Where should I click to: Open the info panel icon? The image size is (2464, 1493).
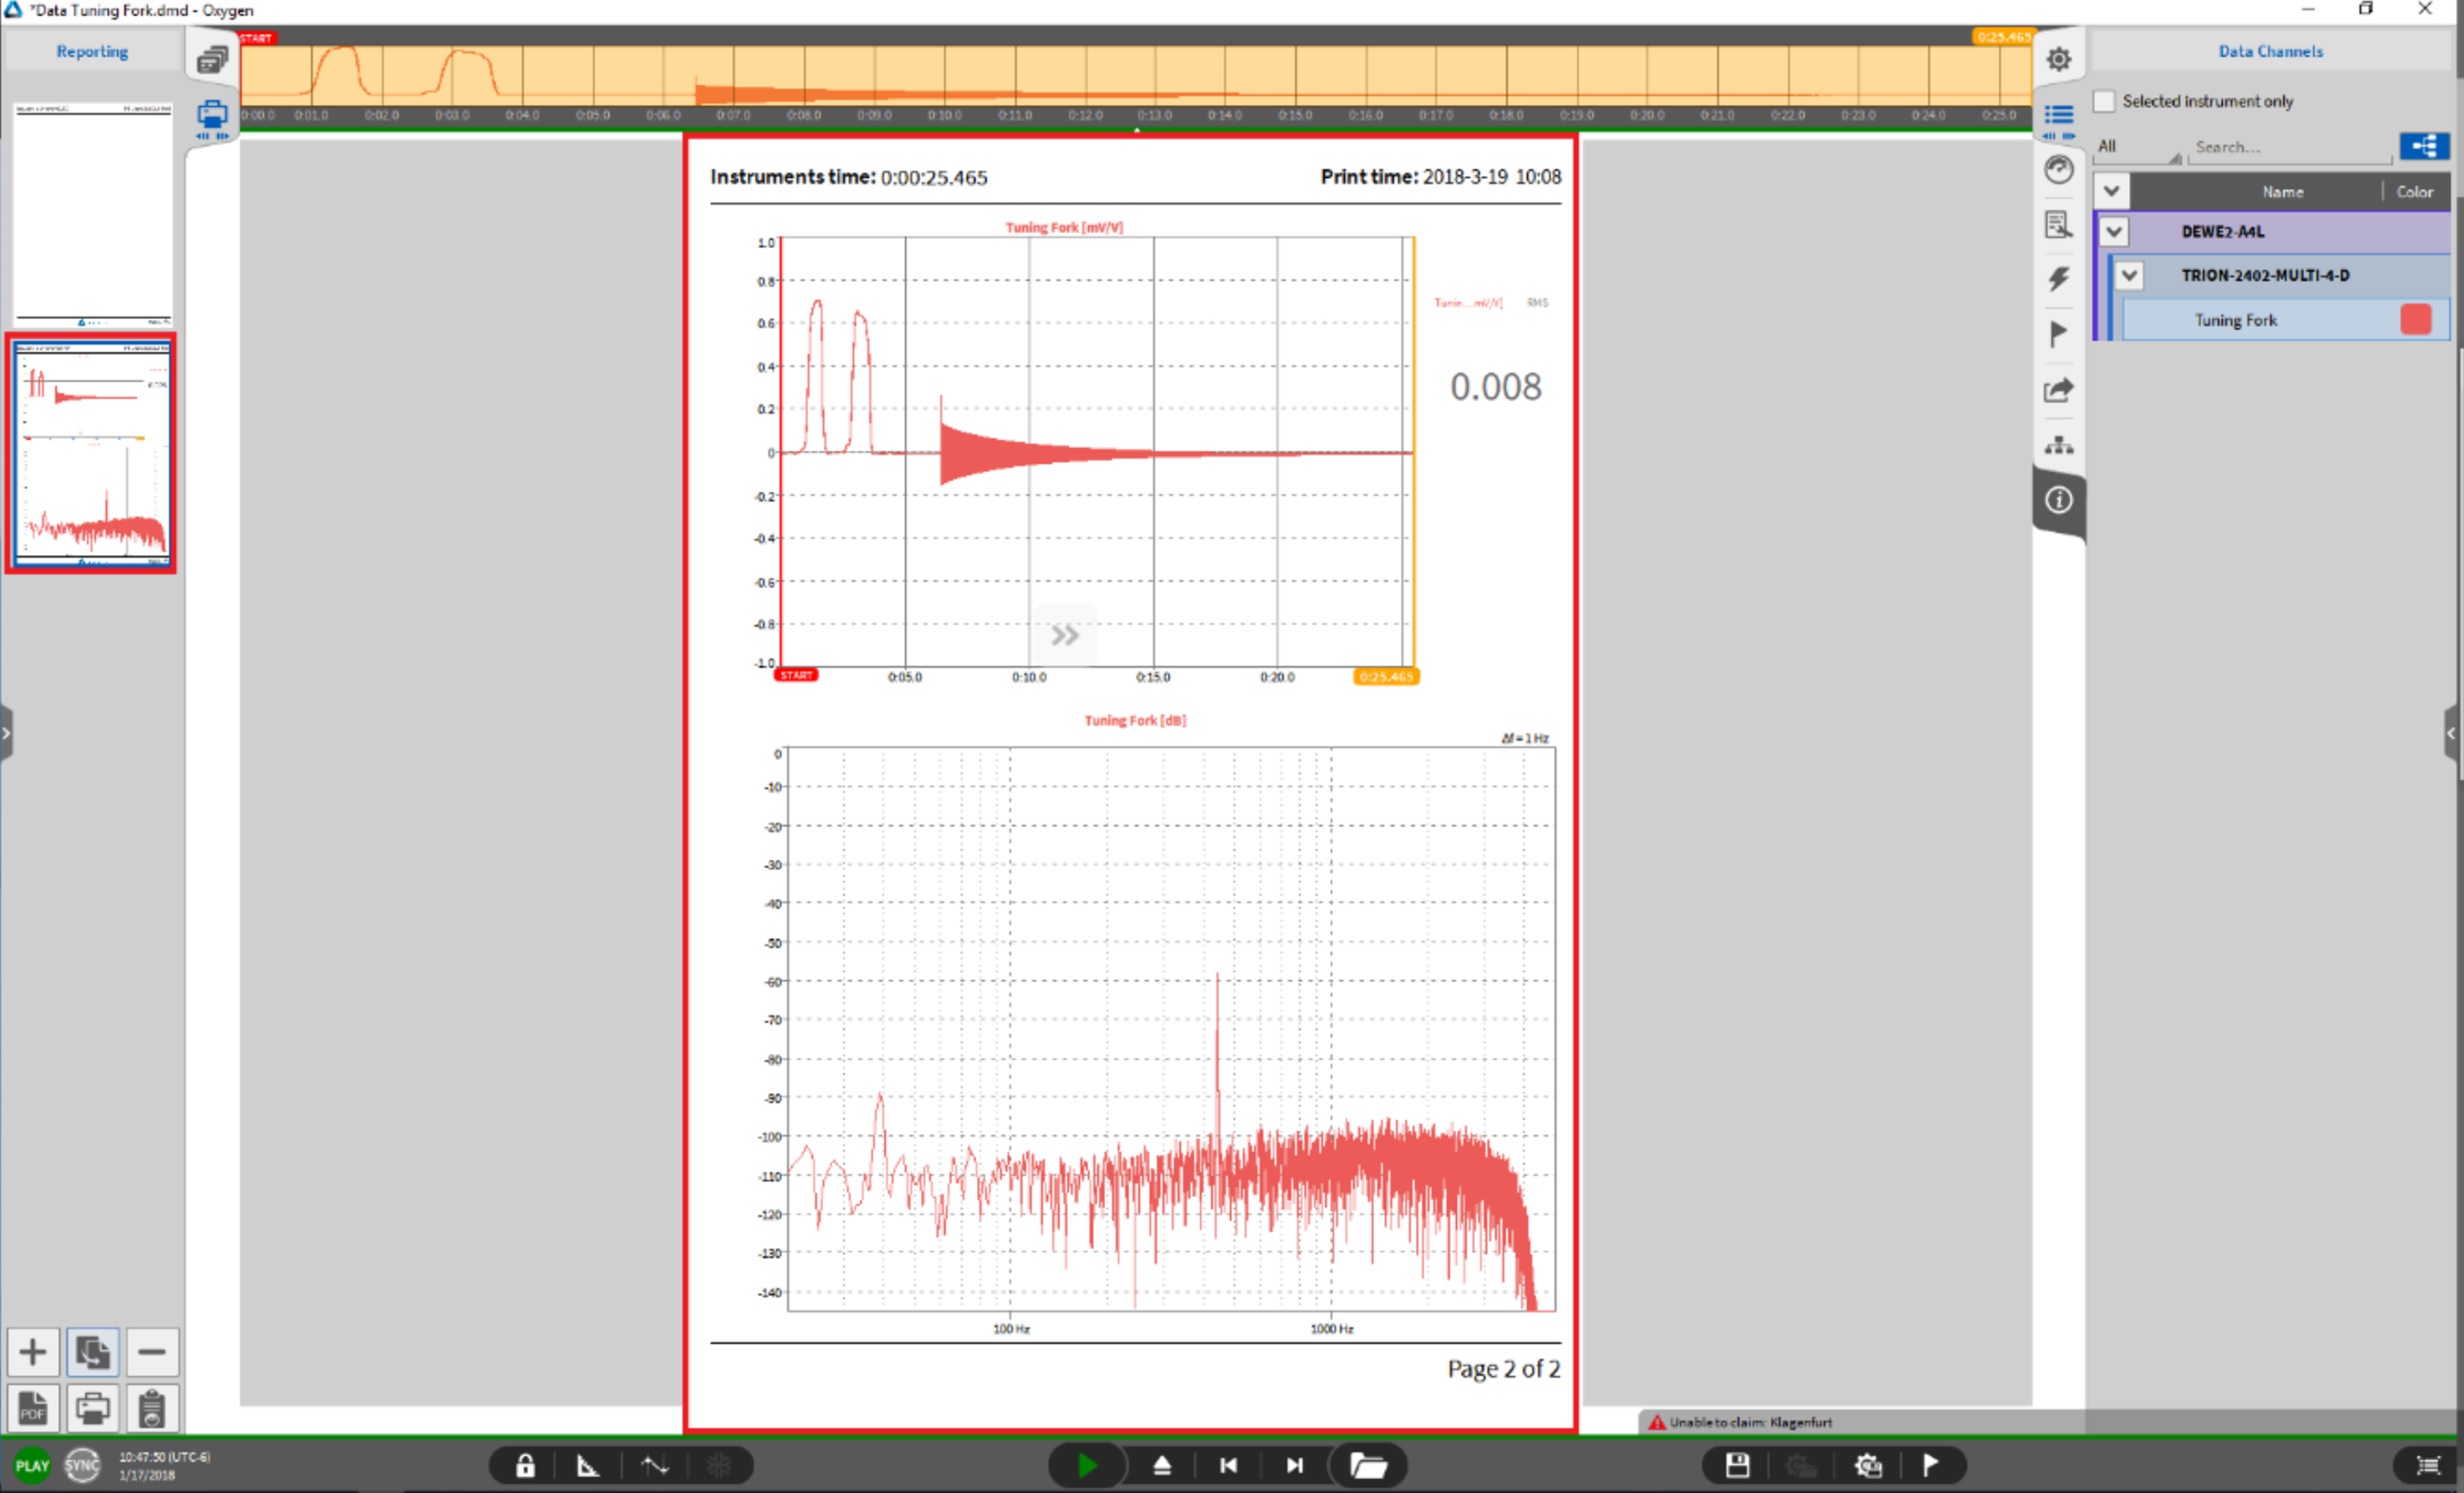click(2058, 500)
